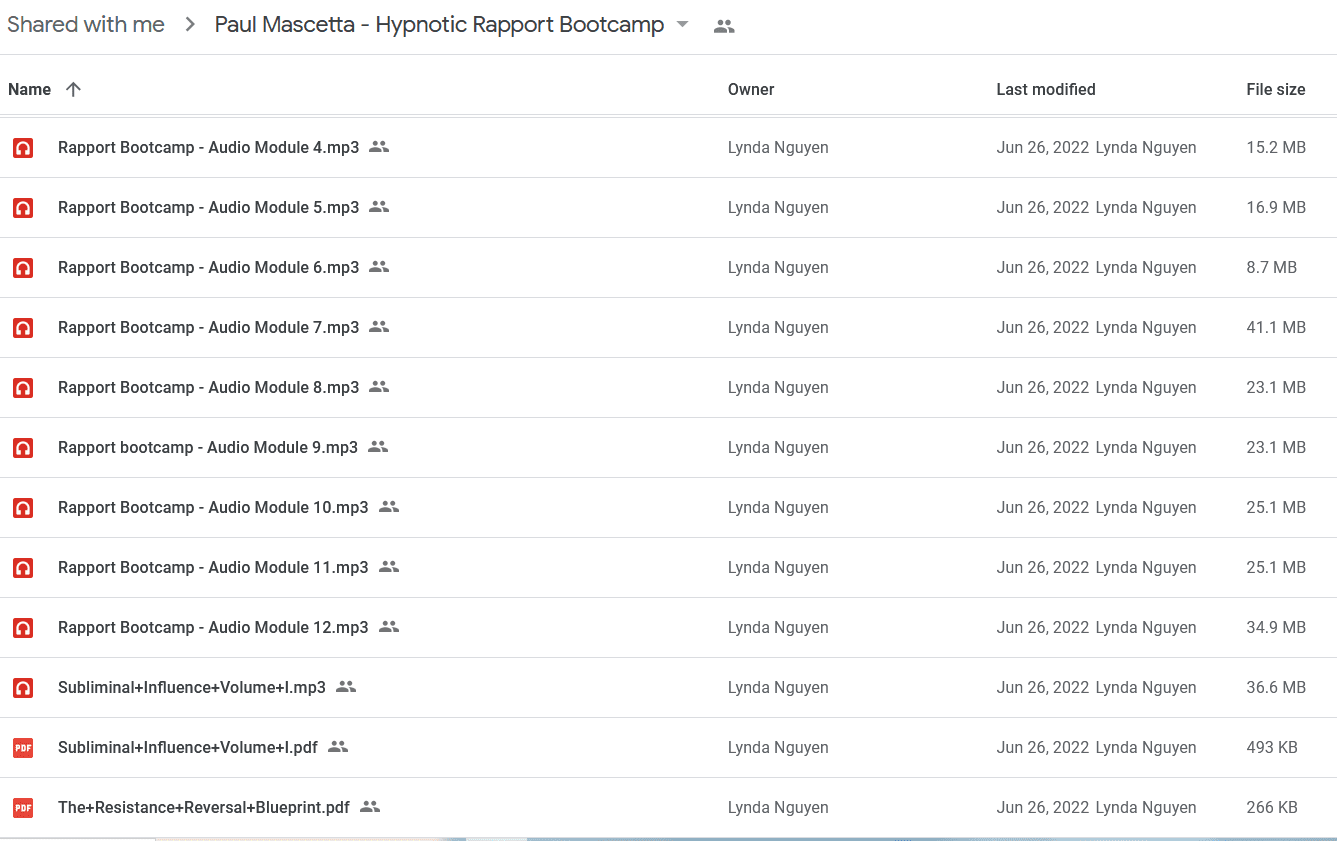The height and width of the screenshot is (841, 1337).
Task: Sort by Last modified column header
Action: [1046, 89]
